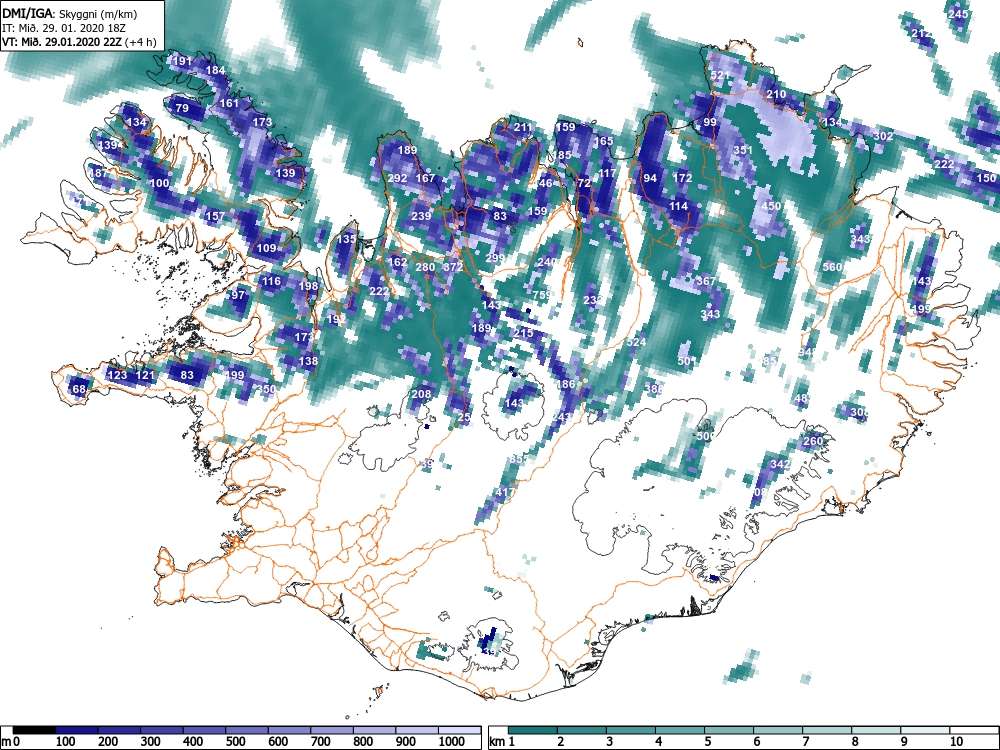Pick the 300–400 m cloud-base swatch
1000x750 pixels.
pos(162,730)
